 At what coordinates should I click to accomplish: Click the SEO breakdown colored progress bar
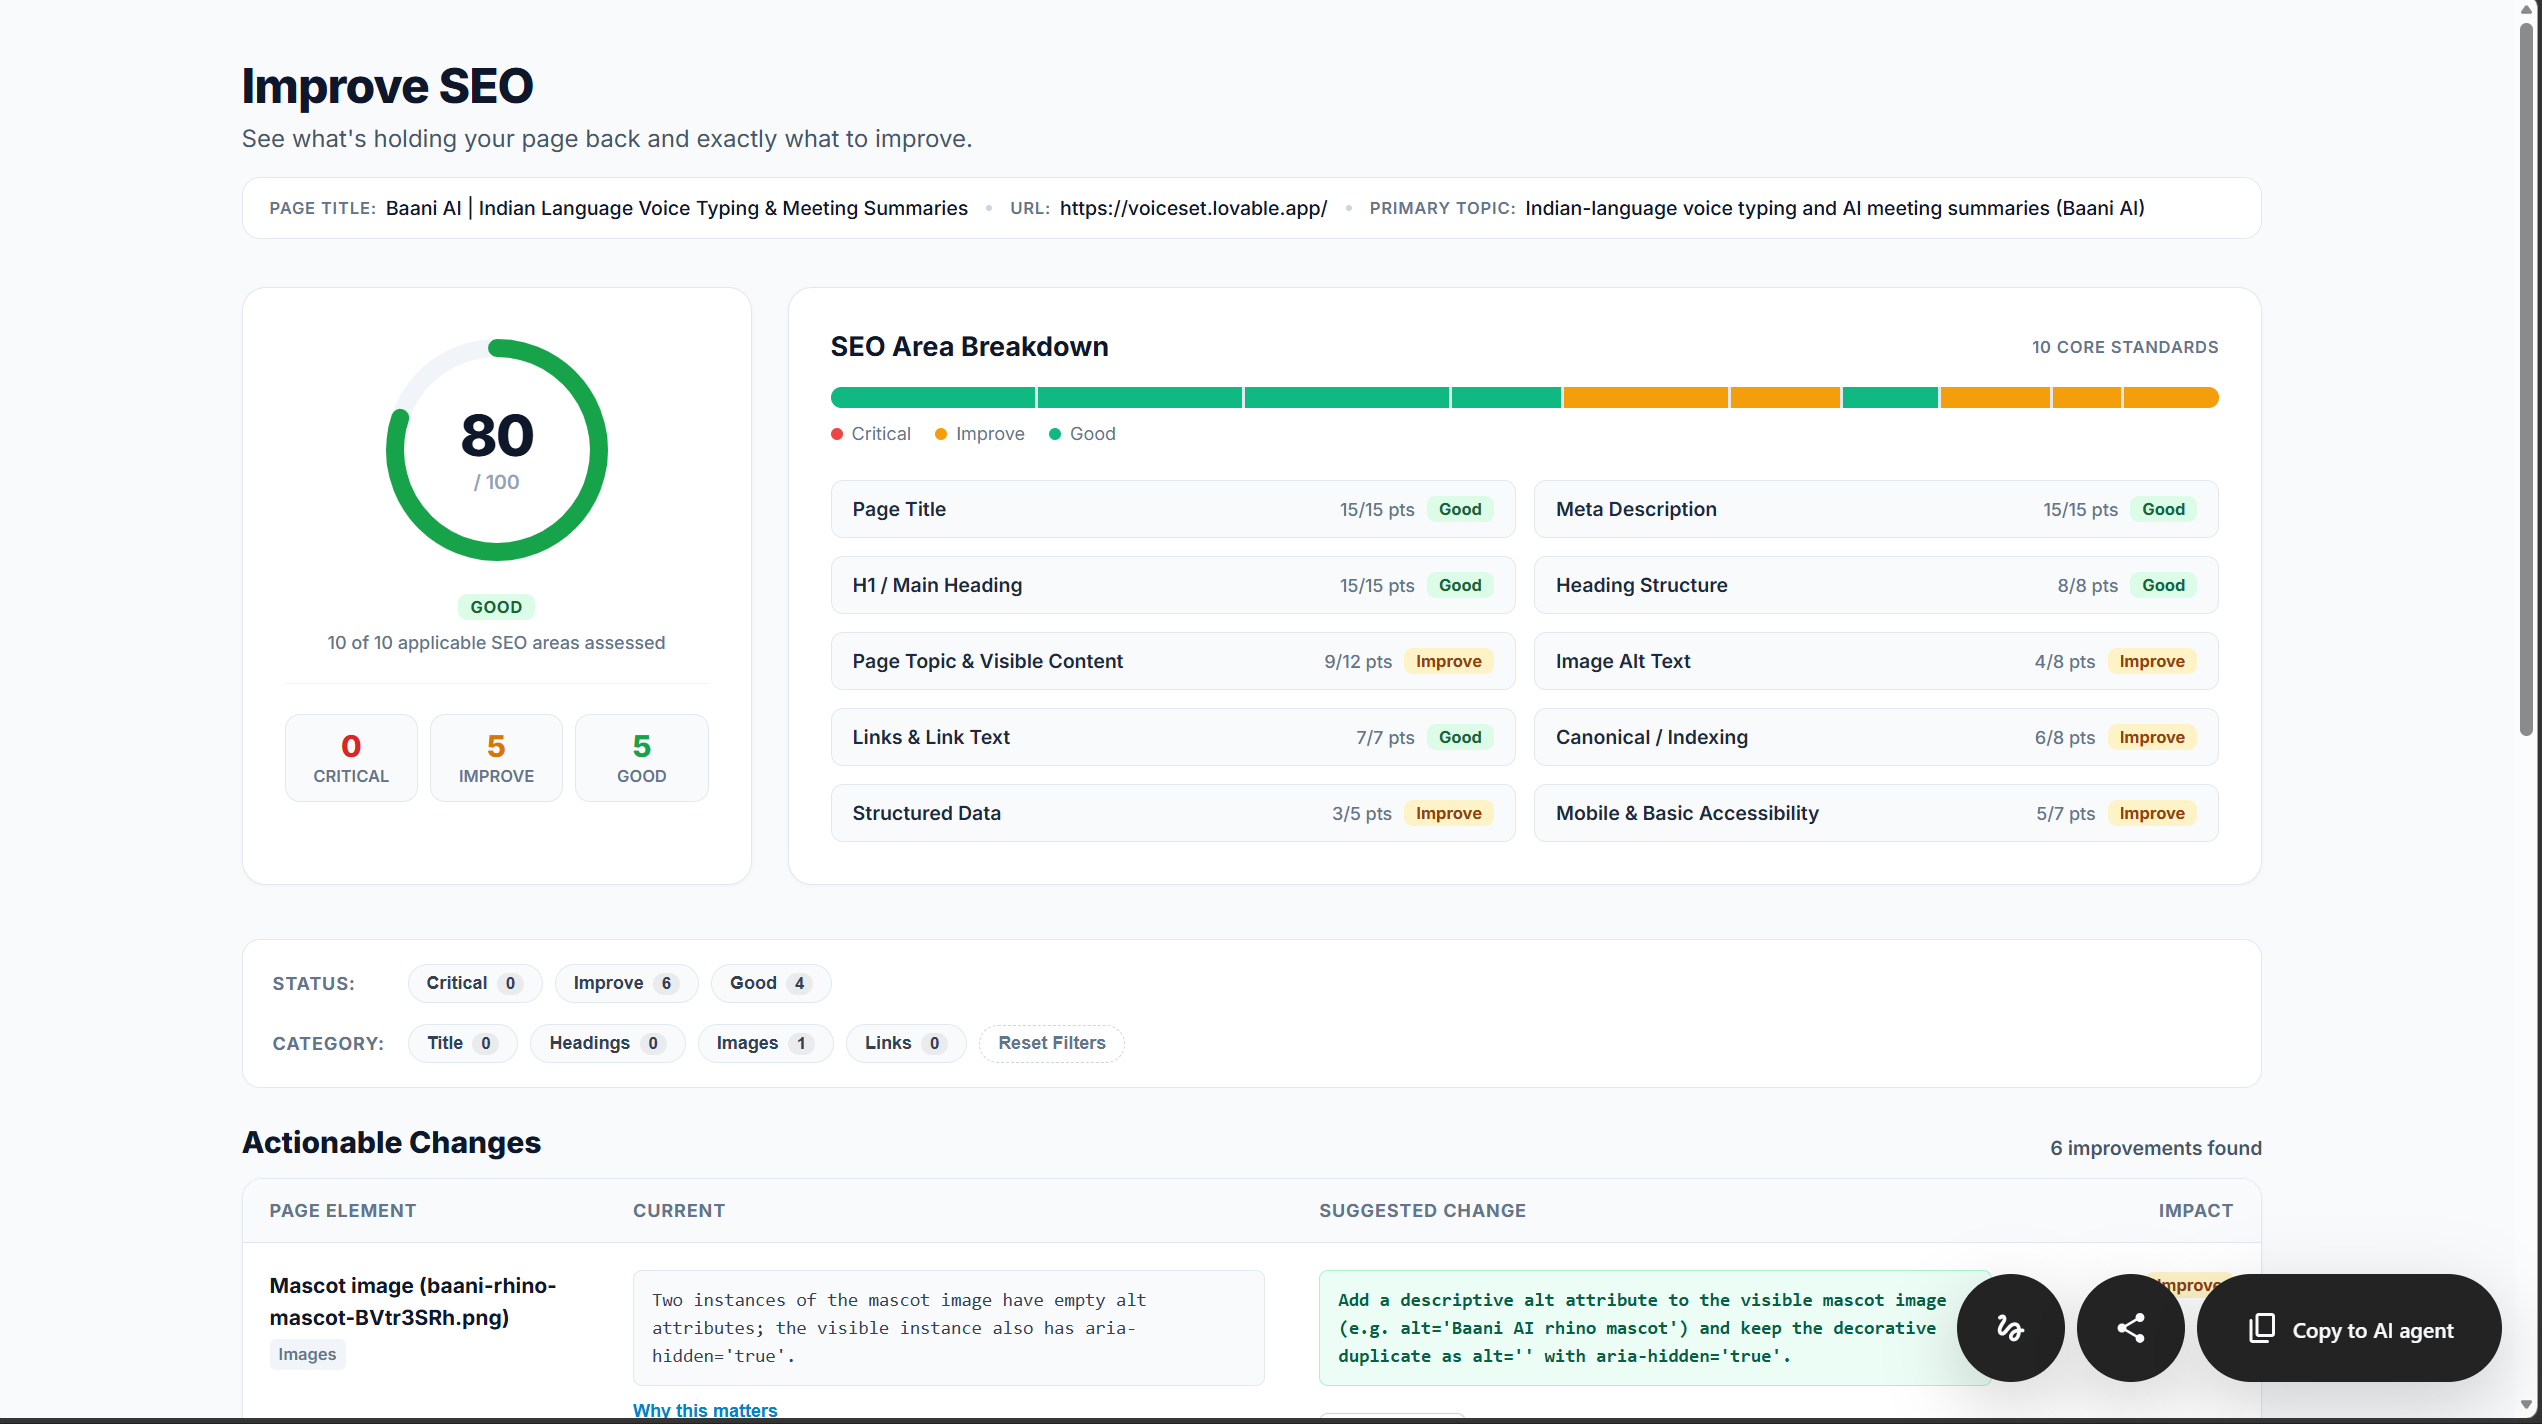coord(1524,398)
